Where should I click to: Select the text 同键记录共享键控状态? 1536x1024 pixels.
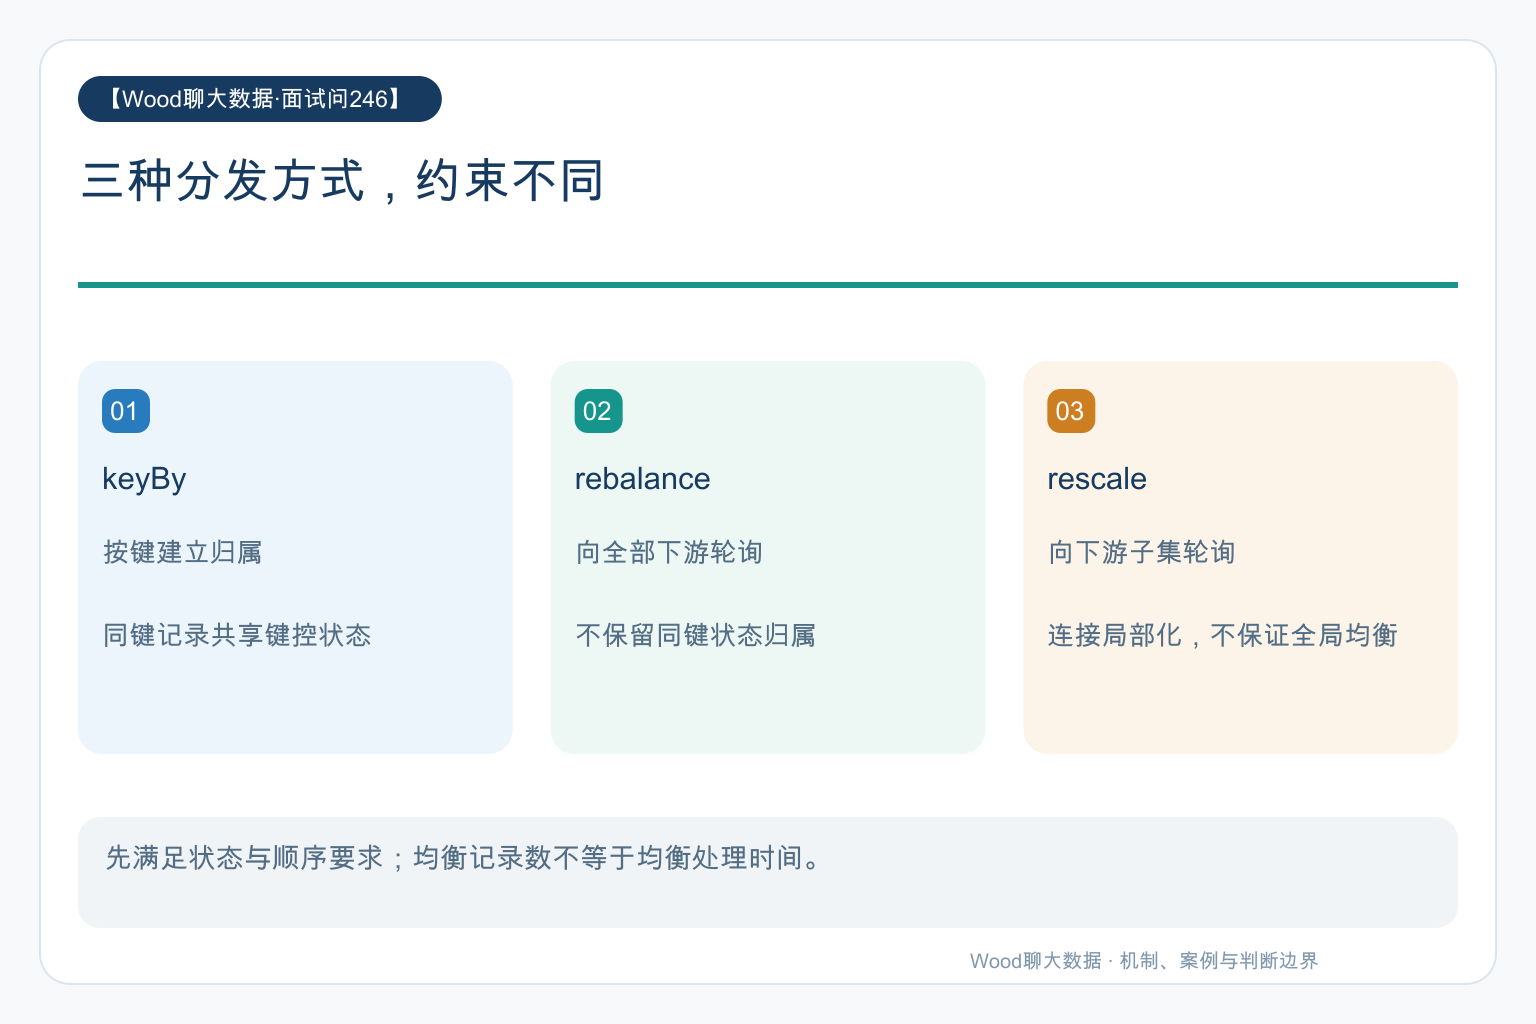237,635
